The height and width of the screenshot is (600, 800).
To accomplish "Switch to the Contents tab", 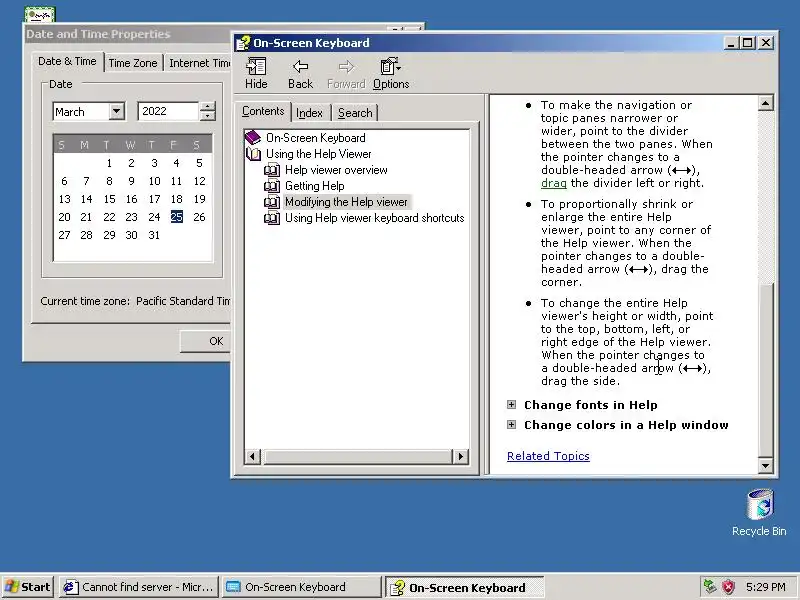I will 263,111.
